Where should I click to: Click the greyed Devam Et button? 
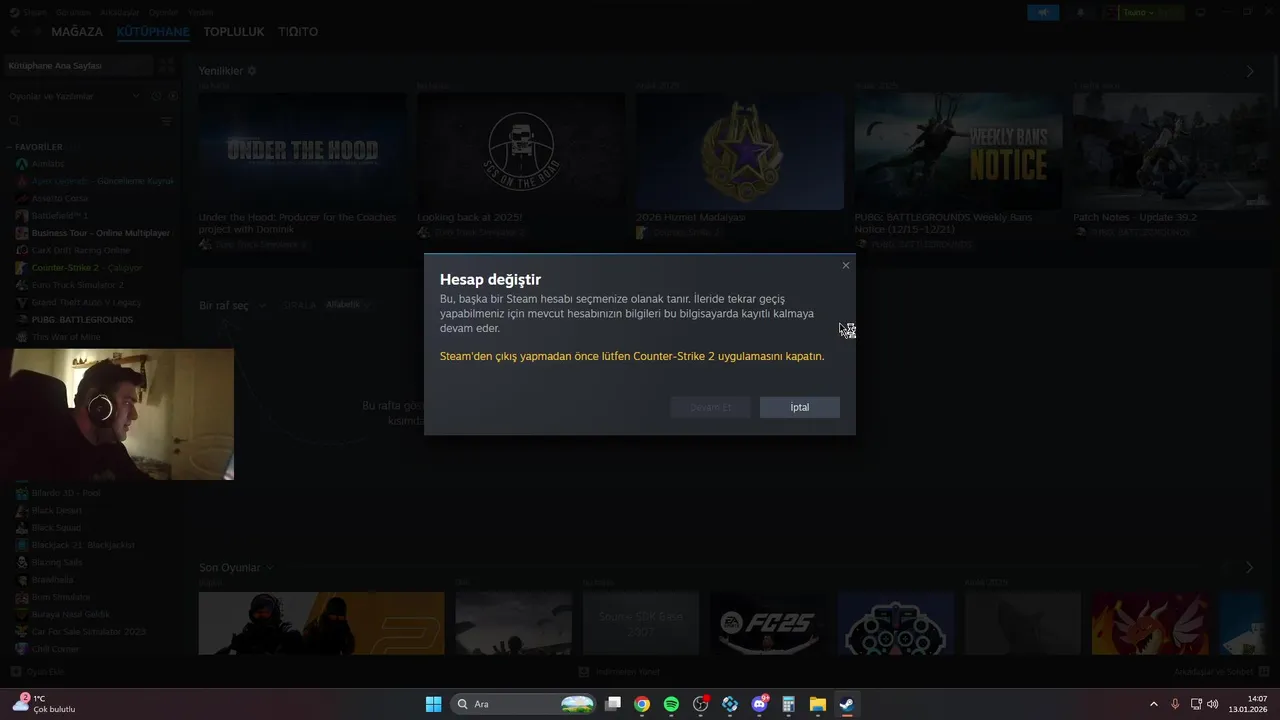711,407
